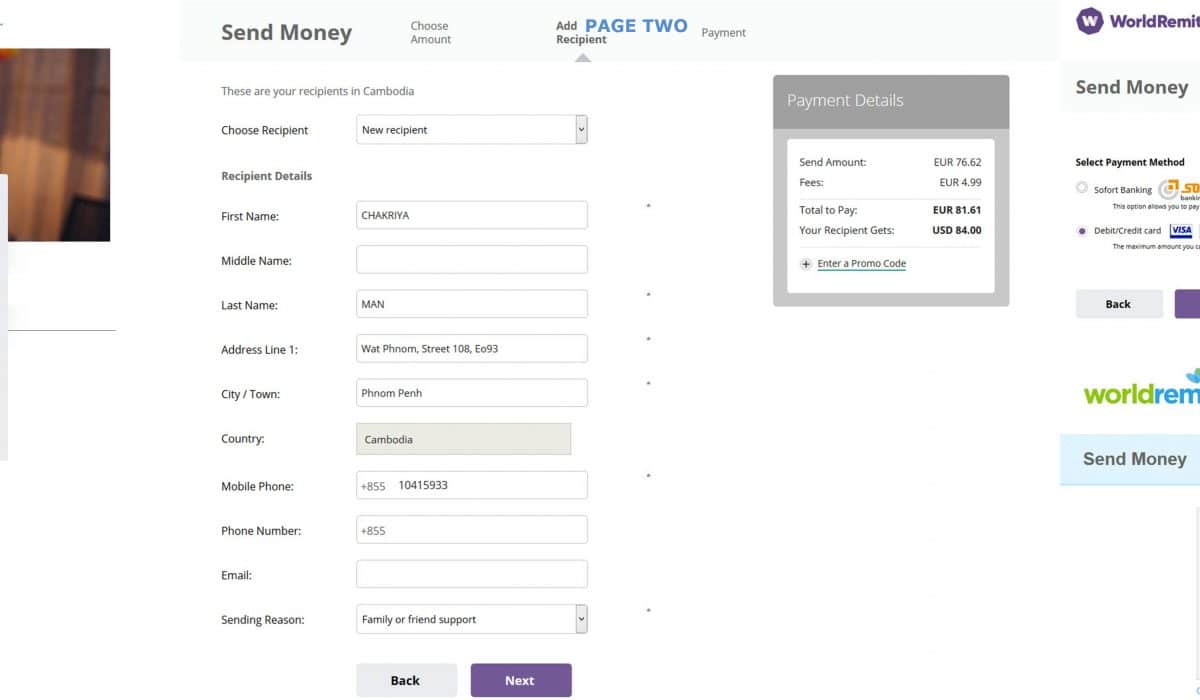Open the Enter a Promo Code link
Image resolution: width=1200 pixels, height=700 pixels.
point(861,264)
